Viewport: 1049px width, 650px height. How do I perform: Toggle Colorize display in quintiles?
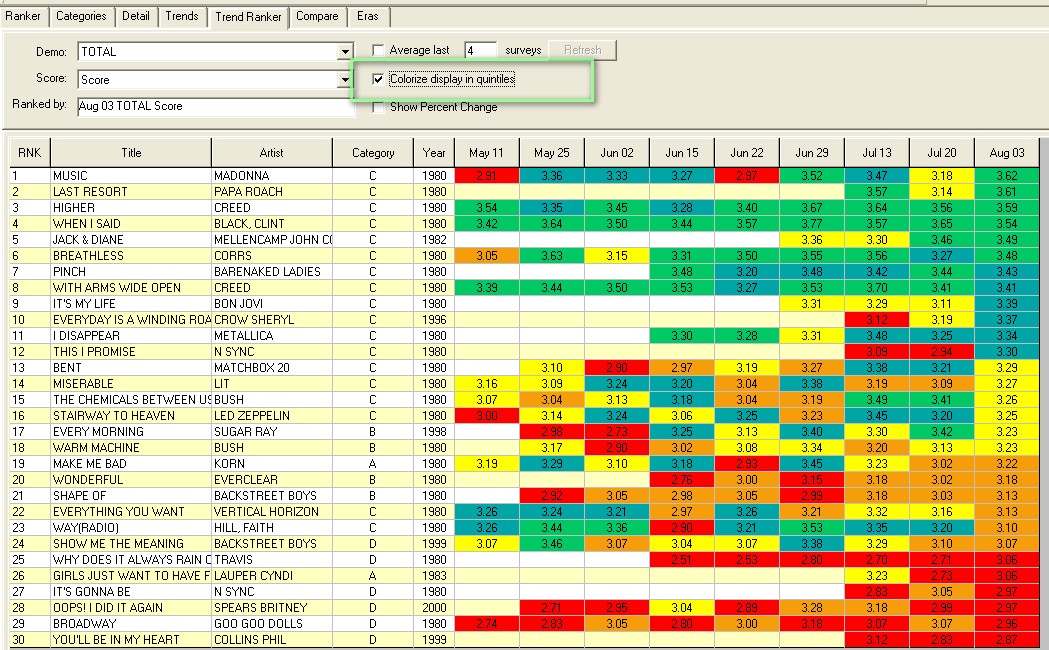(378, 79)
